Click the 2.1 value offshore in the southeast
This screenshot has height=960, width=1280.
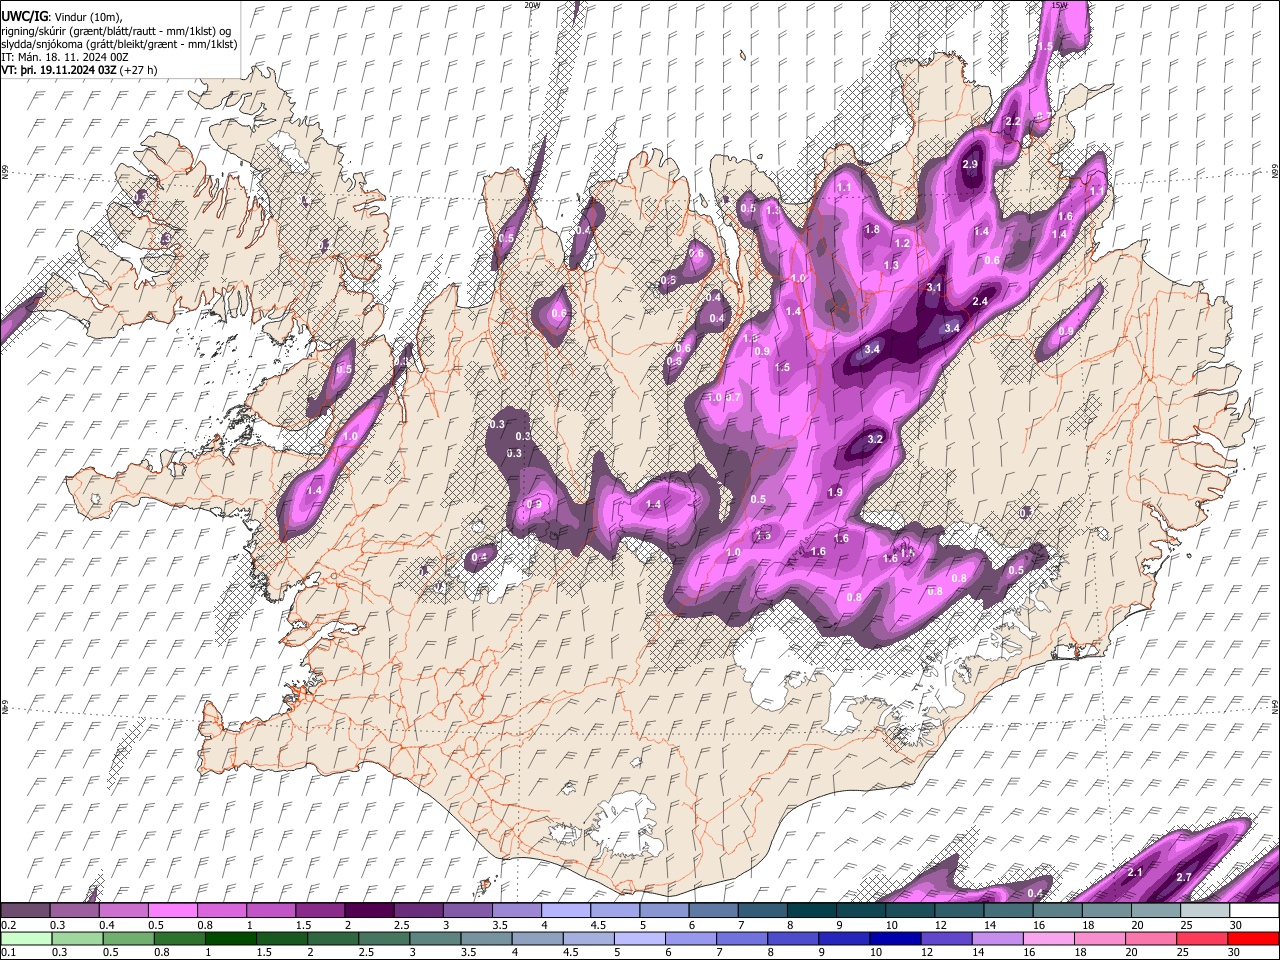(1135, 872)
